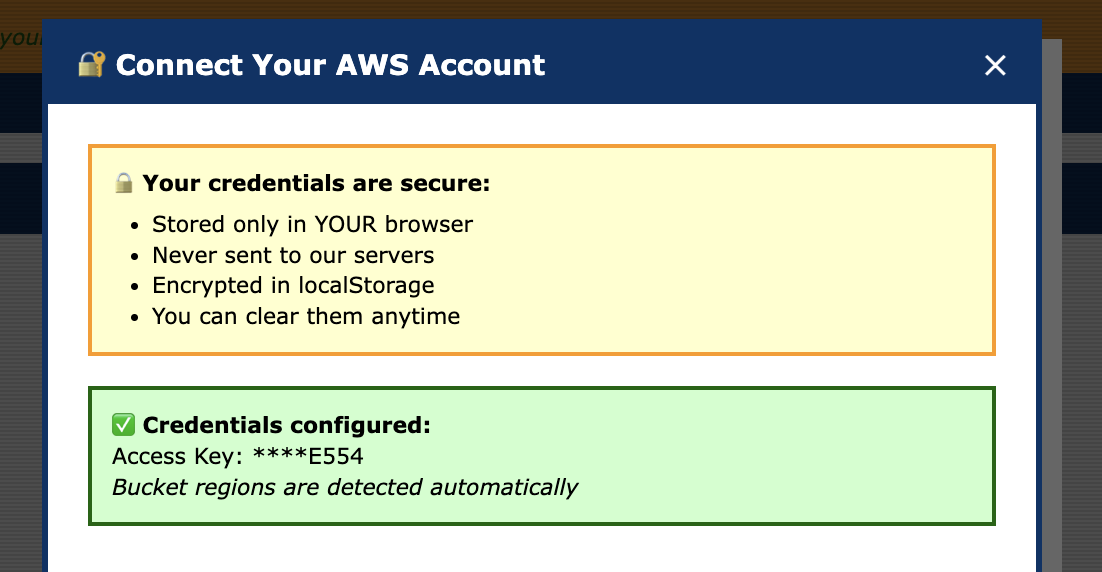Click 'Bucket regions are detected automatically' note
1102x572 pixels.
pos(345,488)
